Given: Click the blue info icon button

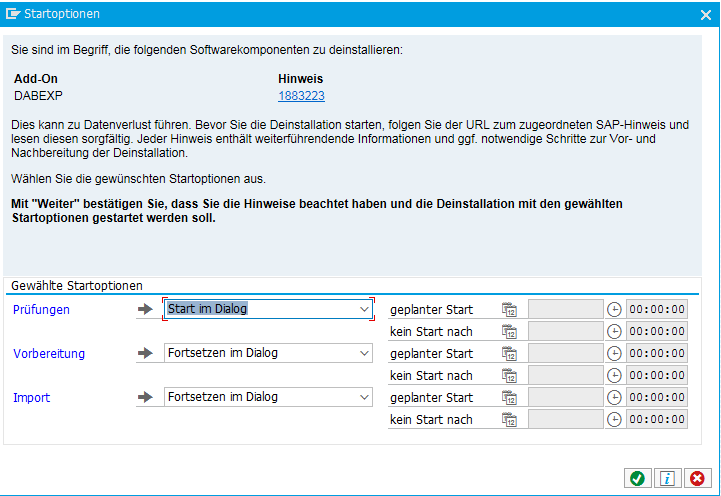Looking at the screenshot, I should [x=667, y=478].
